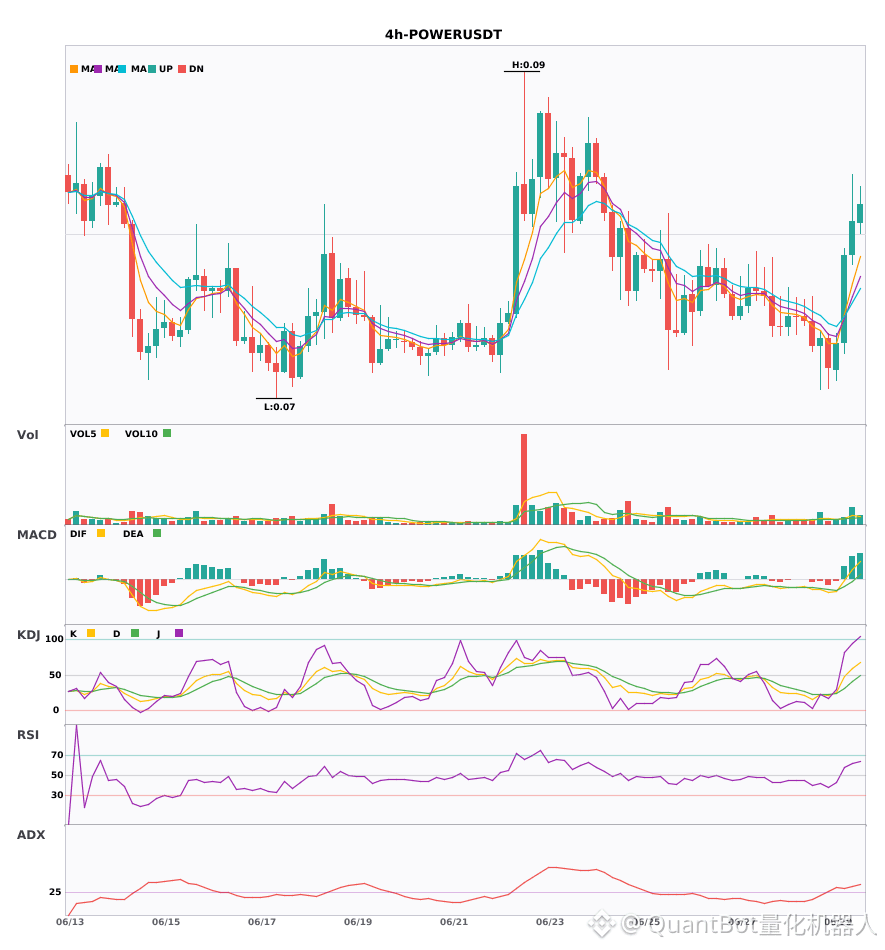Screen dimensions: 885x950
Task: Click the 06/19 date axis label
Action: point(358,922)
